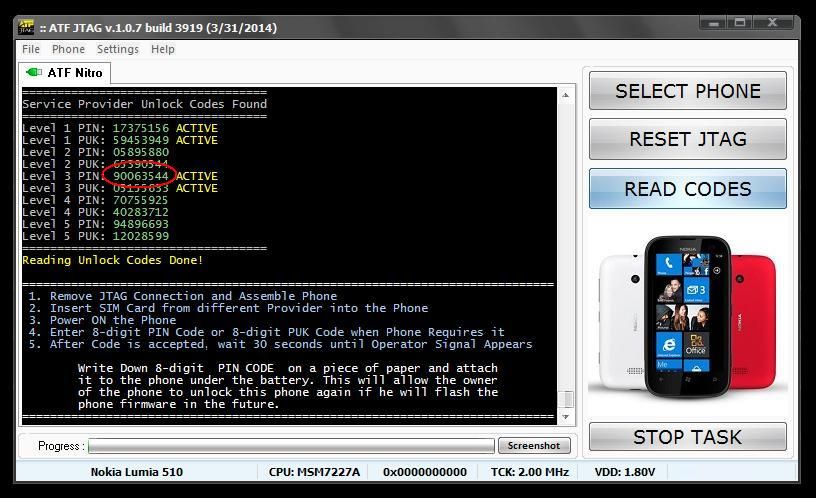Click the log scrollbar thumb
816x498 pixels.
[566, 399]
